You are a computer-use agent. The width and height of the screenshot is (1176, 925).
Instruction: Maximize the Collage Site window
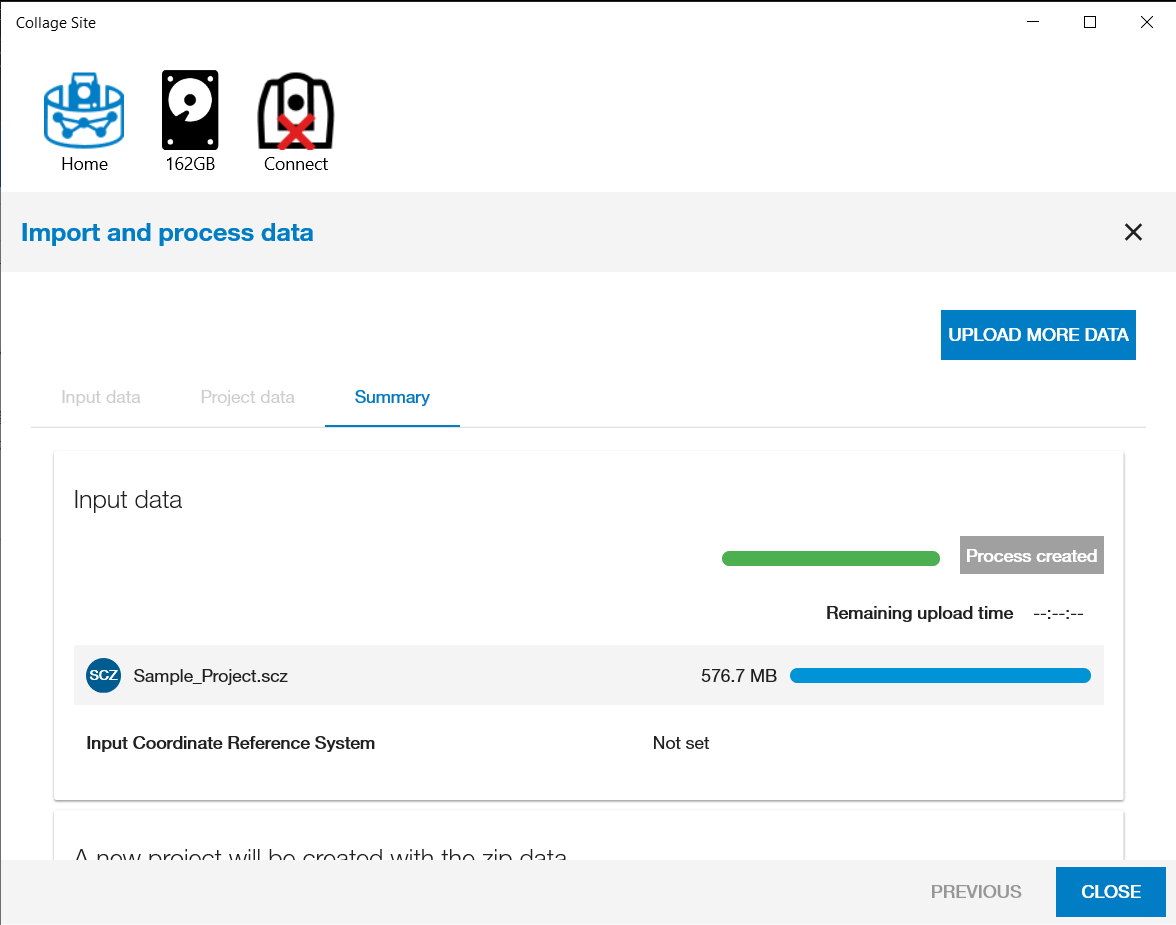click(x=1090, y=22)
